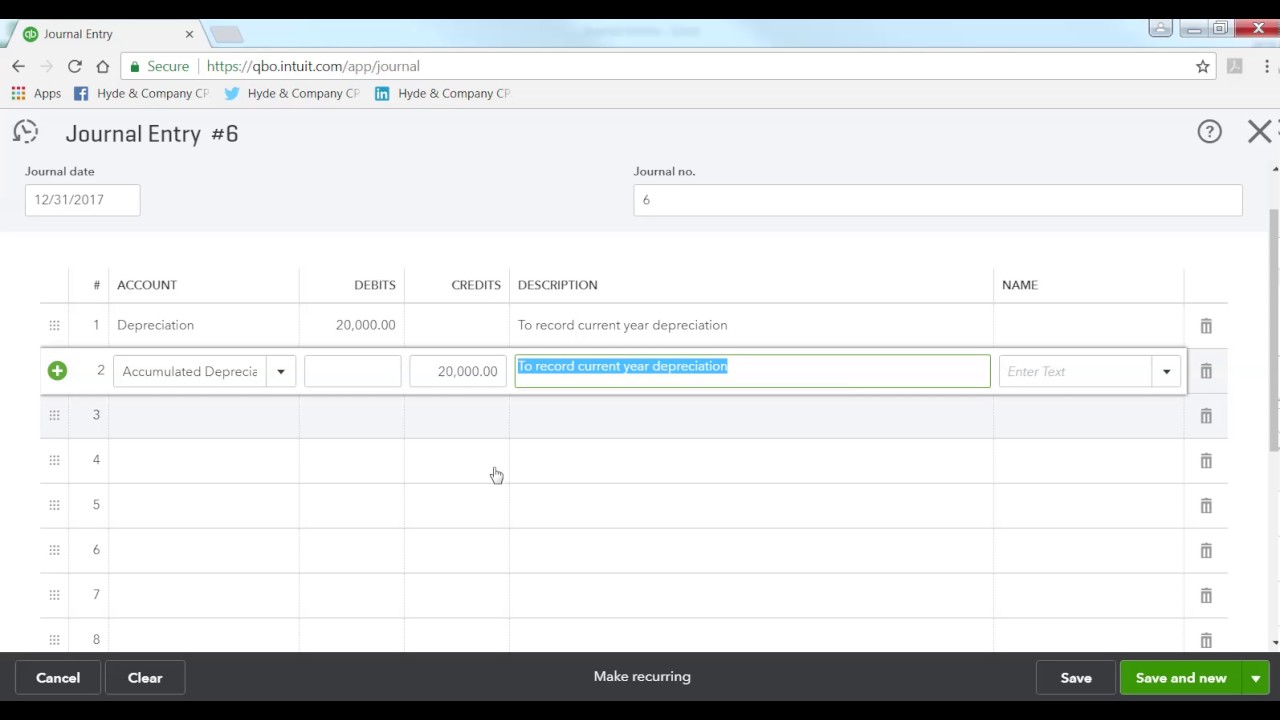Bookmark this page with the star icon
1280x720 pixels.
(x=1203, y=66)
